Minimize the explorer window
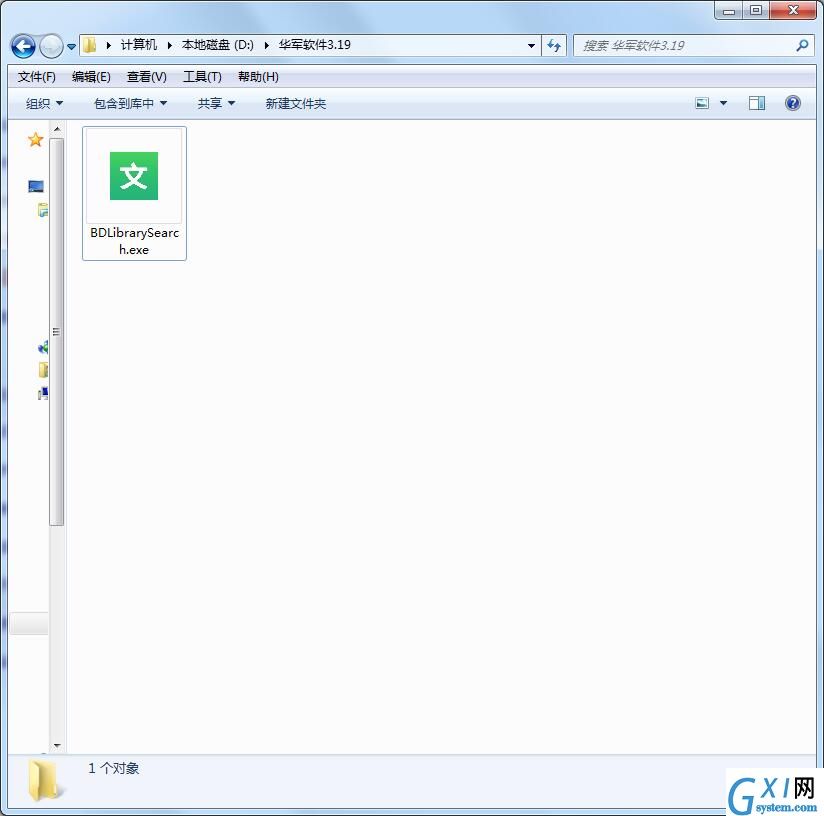 729,11
